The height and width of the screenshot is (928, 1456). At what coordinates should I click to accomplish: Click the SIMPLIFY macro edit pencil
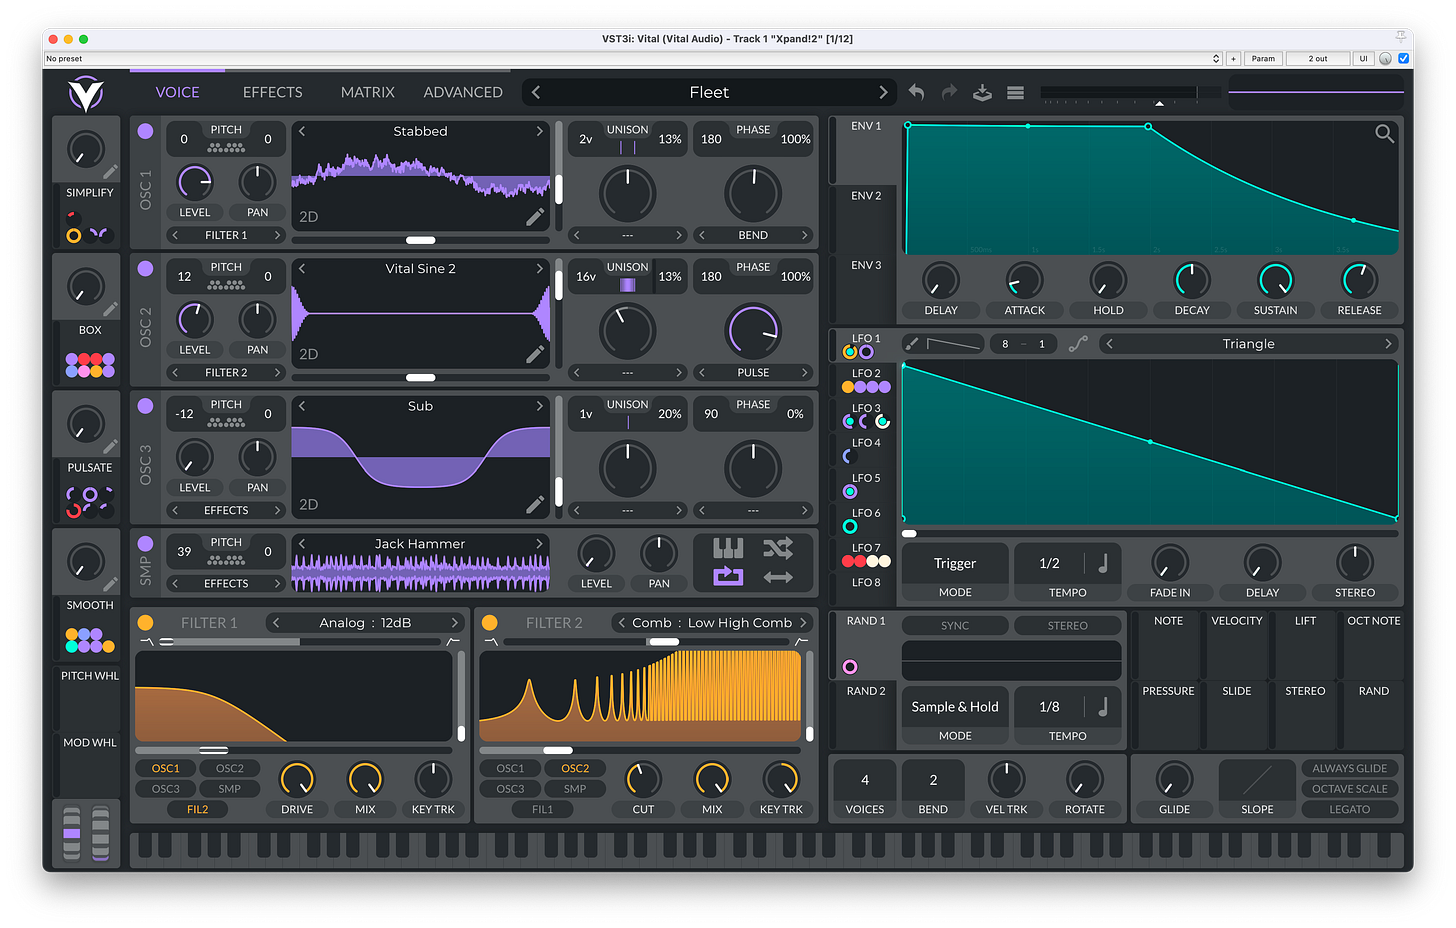(x=110, y=172)
